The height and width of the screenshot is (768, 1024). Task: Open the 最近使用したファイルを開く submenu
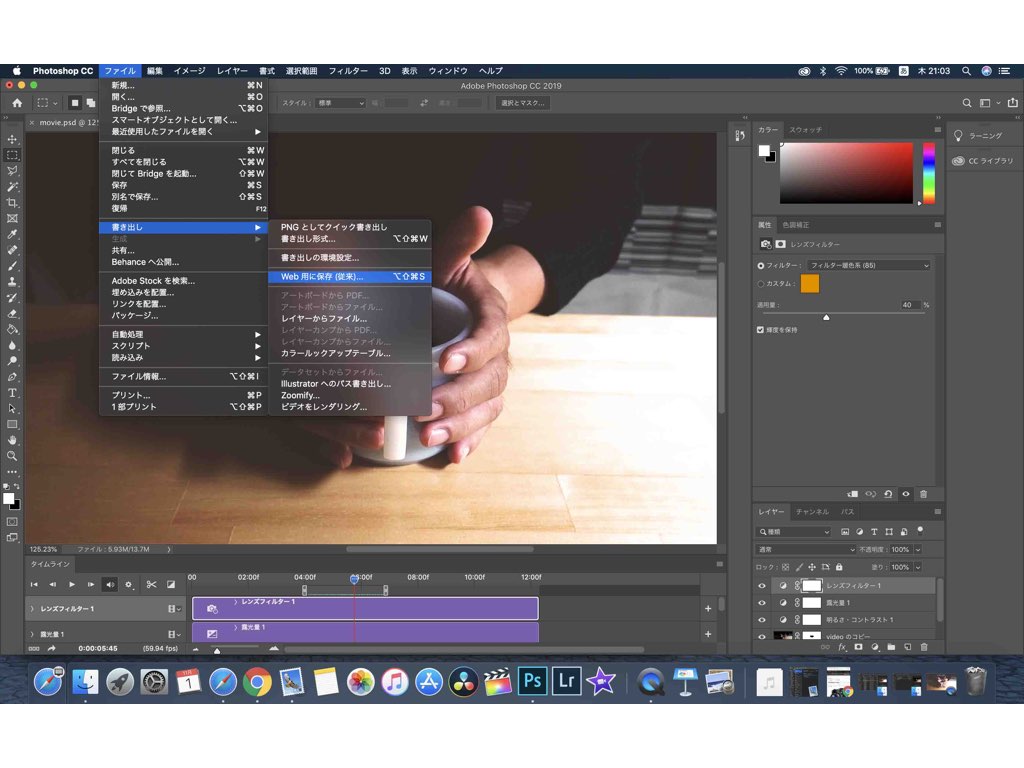click(x=186, y=131)
